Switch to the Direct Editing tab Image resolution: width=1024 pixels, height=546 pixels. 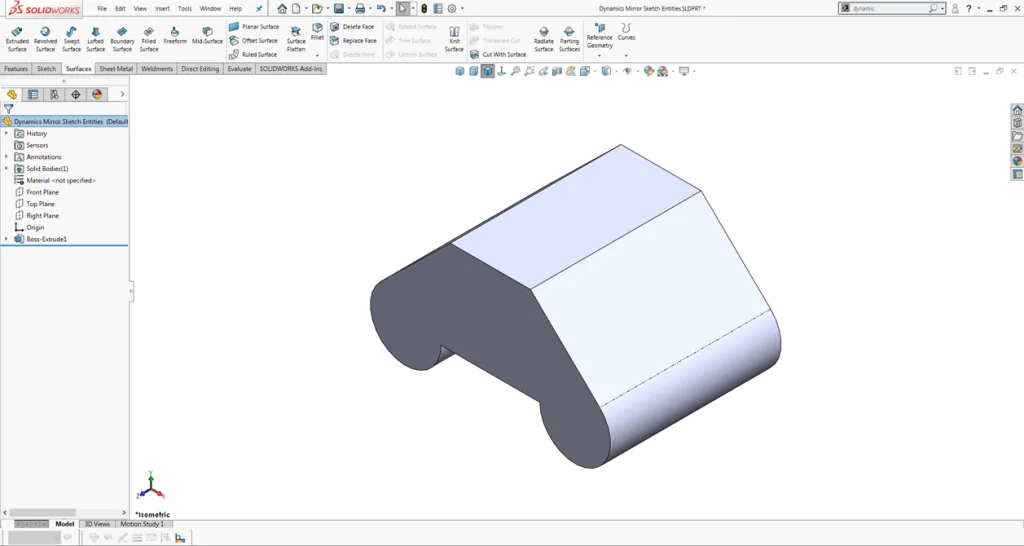pyautogui.click(x=200, y=69)
